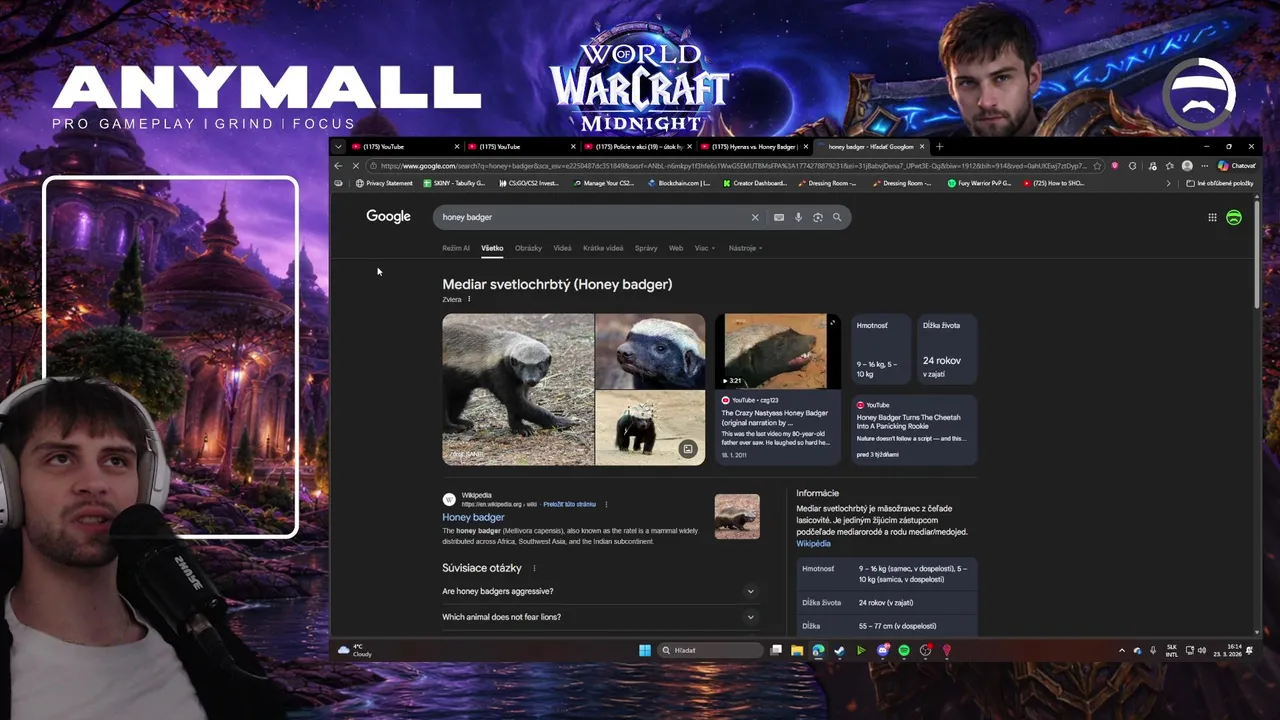Click the Windows taskbar Hľadať search box
1280x720 pixels.
(x=711, y=650)
